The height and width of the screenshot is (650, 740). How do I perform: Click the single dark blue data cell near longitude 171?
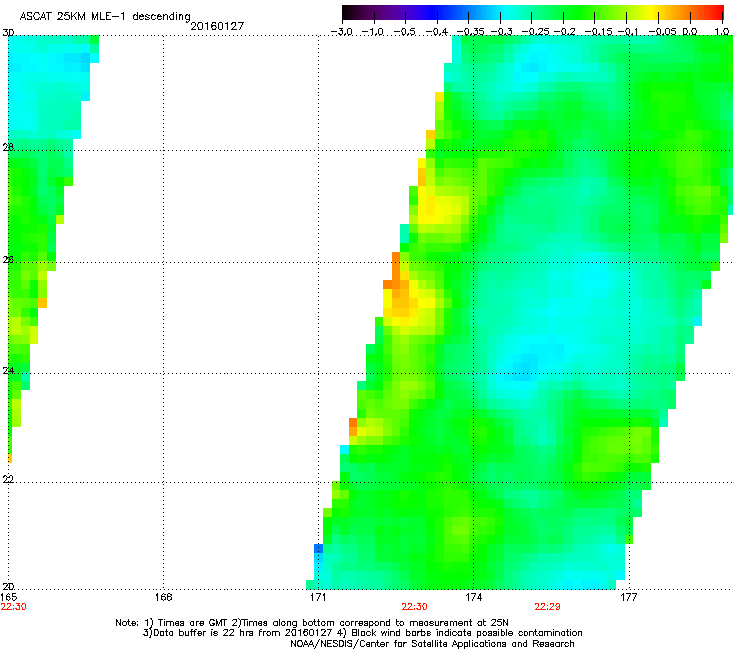pos(319,549)
